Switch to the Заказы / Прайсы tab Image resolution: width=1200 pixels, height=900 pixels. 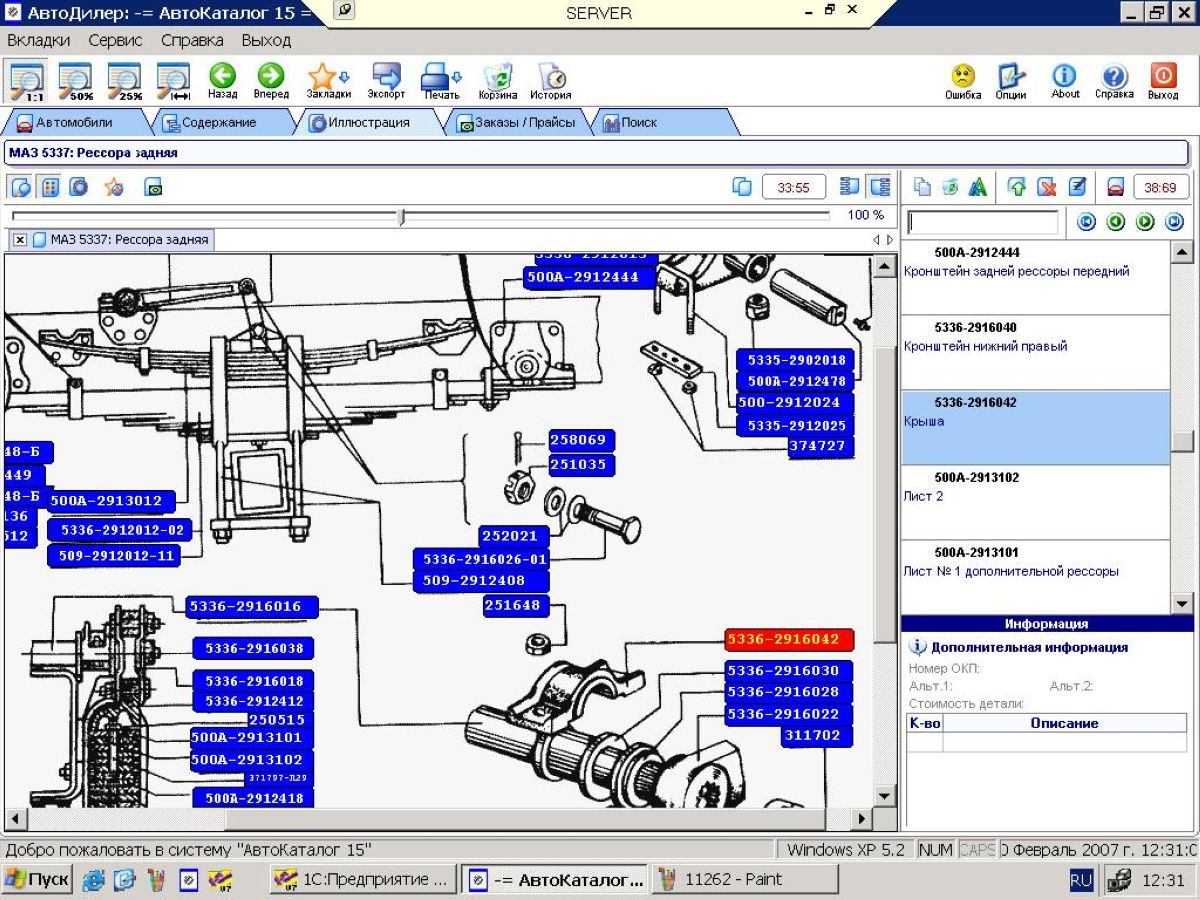516,123
